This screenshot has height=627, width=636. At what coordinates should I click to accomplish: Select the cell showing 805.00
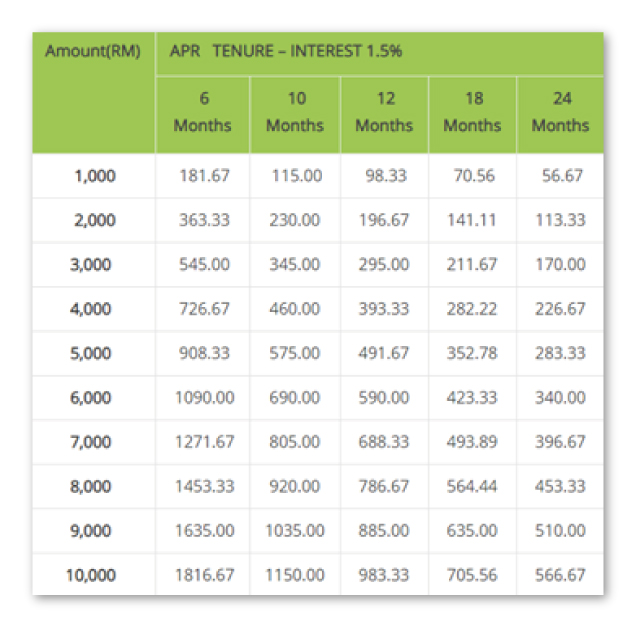[x=295, y=442]
